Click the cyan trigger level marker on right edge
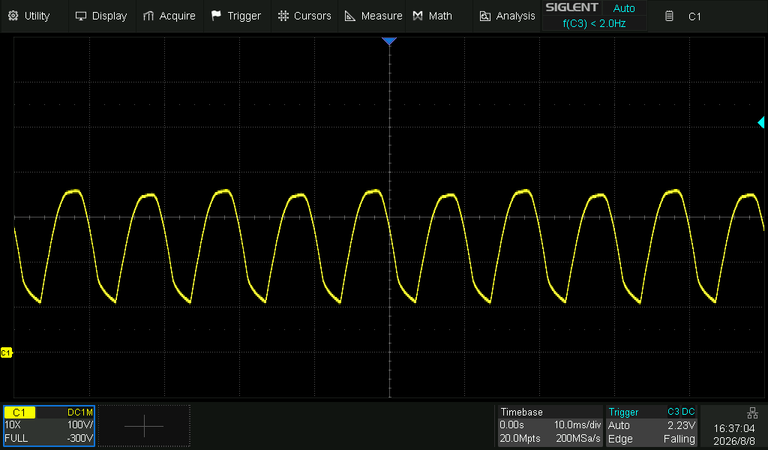This screenshot has height=450, width=768. pos(761,122)
